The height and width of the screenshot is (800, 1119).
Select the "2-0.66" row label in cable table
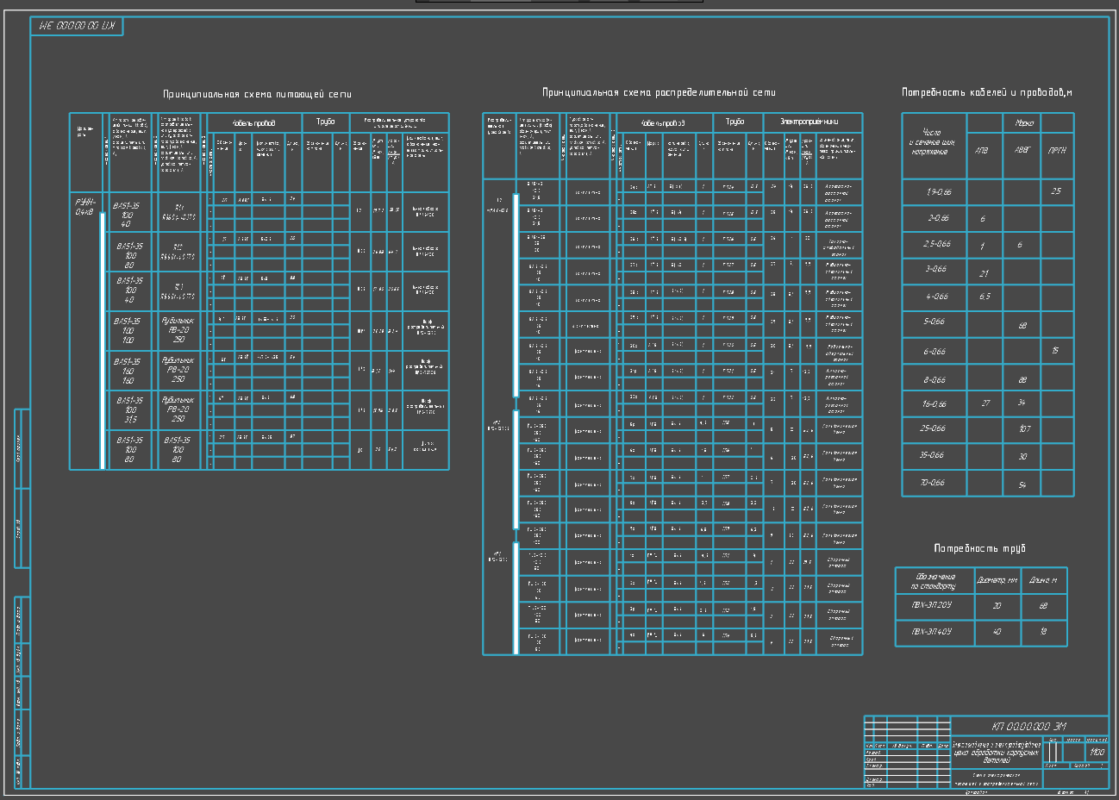coord(938,218)
